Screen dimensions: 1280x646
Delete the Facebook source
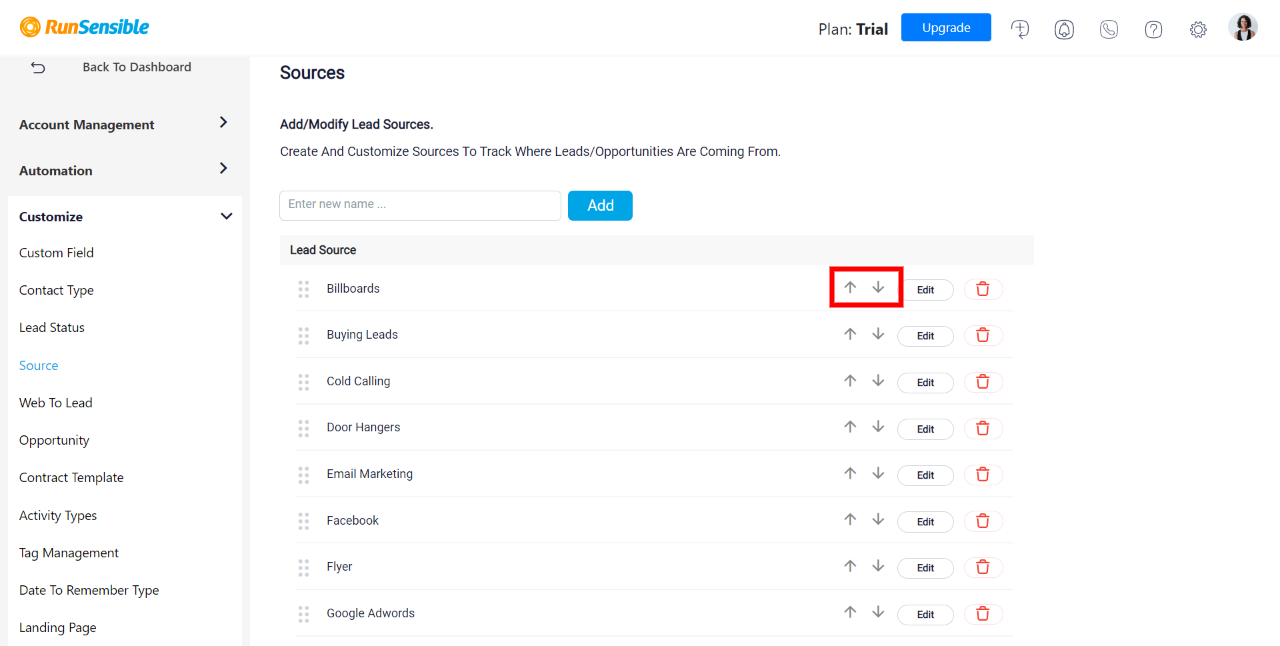coord(983,521)
